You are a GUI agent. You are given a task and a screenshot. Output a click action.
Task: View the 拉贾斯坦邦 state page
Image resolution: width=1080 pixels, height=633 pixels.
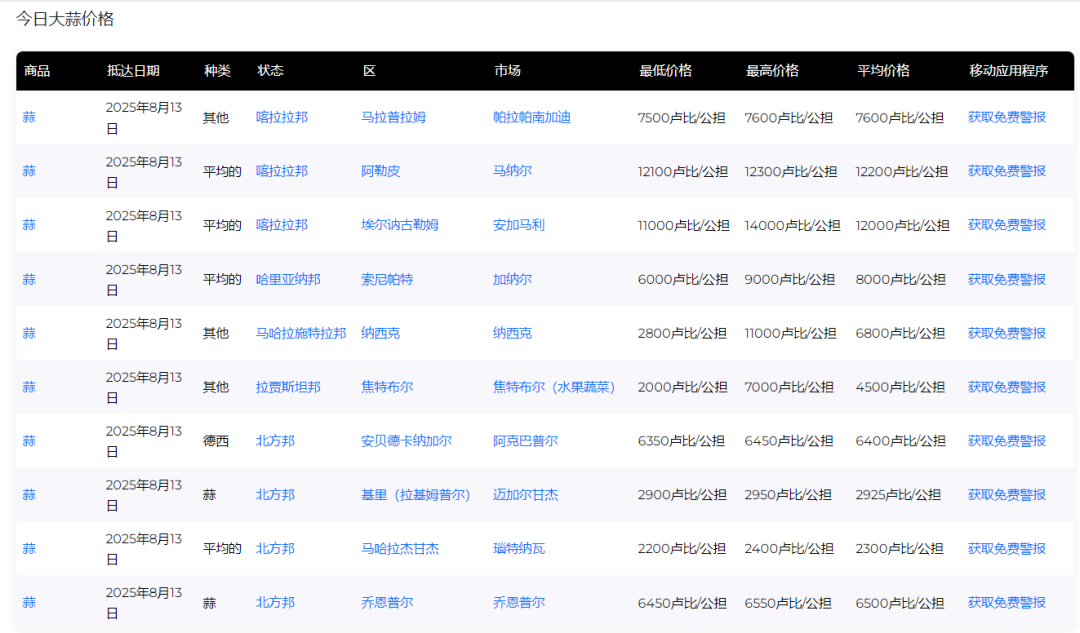pos(289,387)
